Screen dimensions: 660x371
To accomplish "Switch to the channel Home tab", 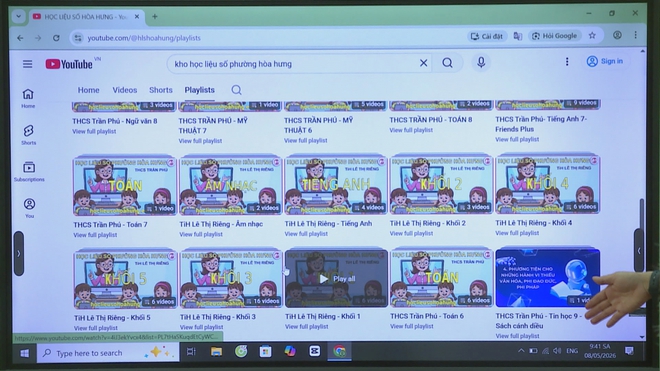I will 88,90.
